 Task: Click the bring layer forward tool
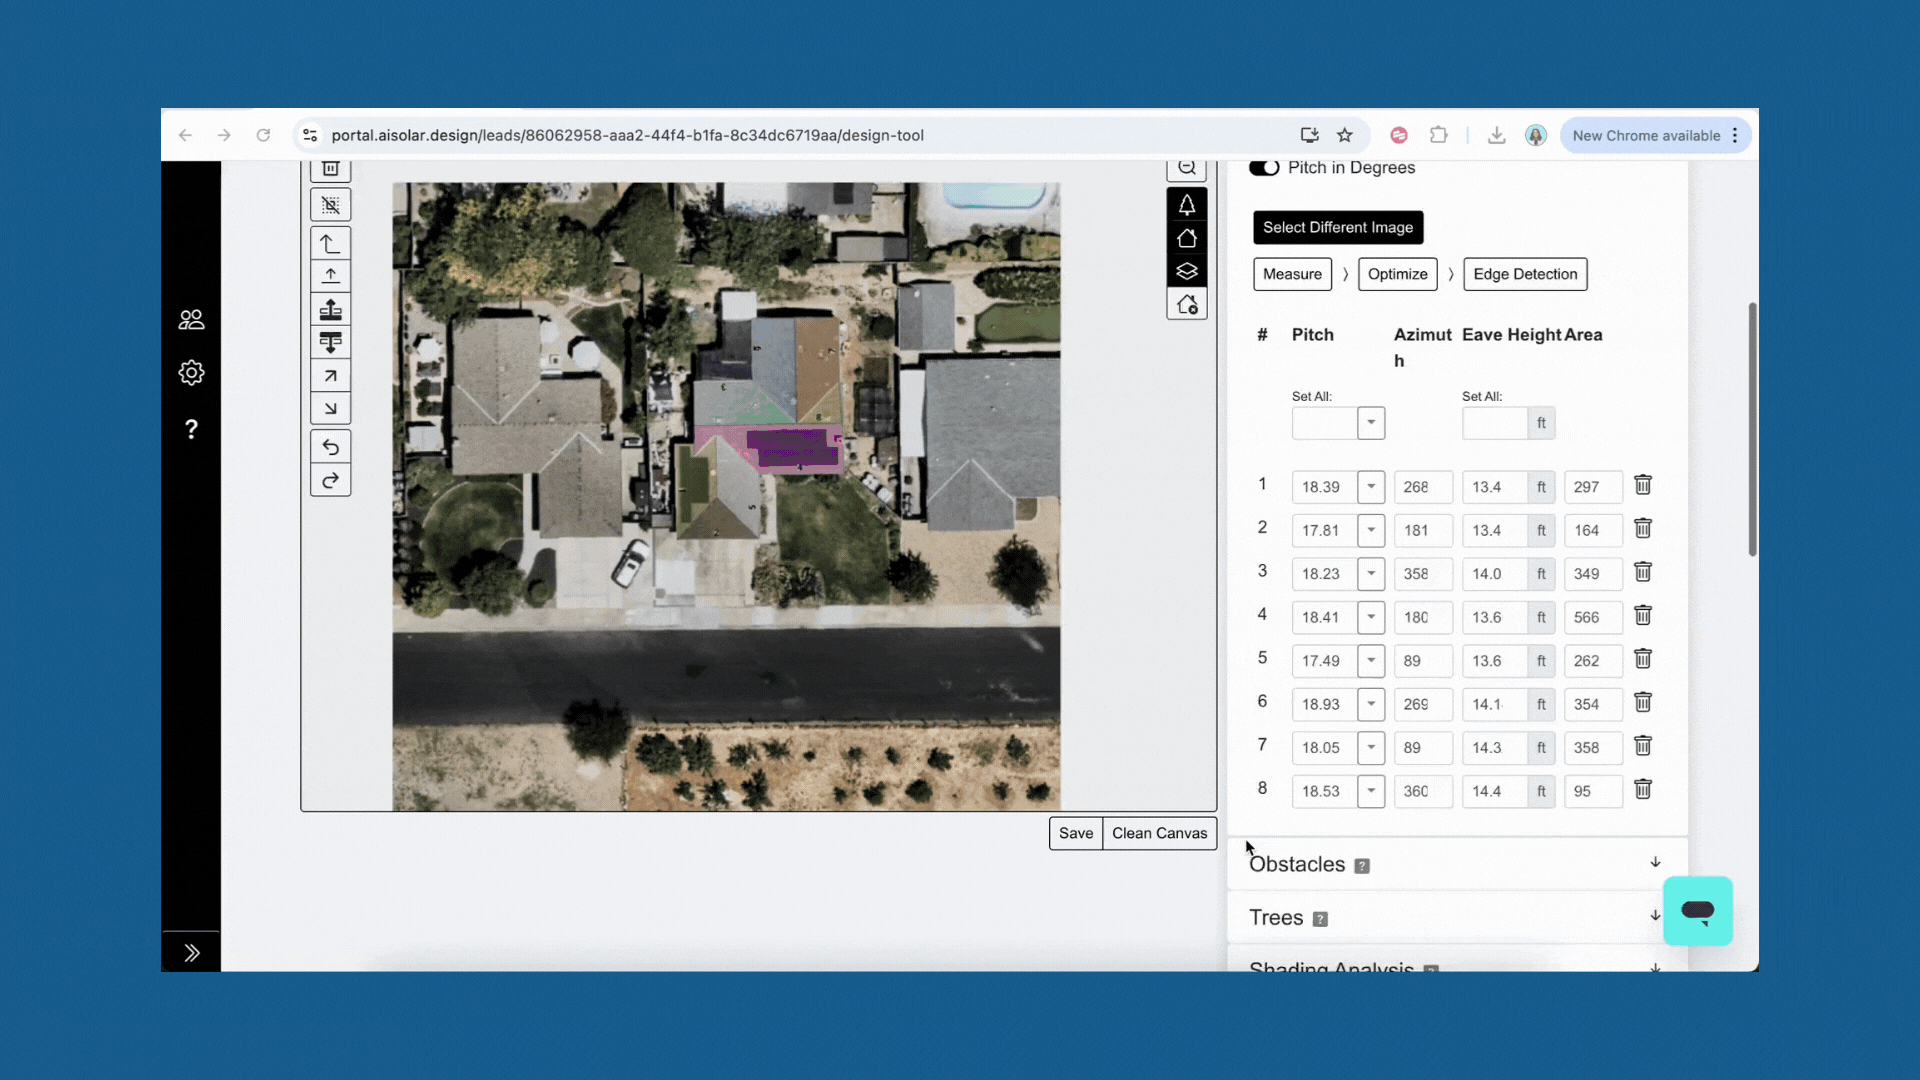tap(331, 309)
